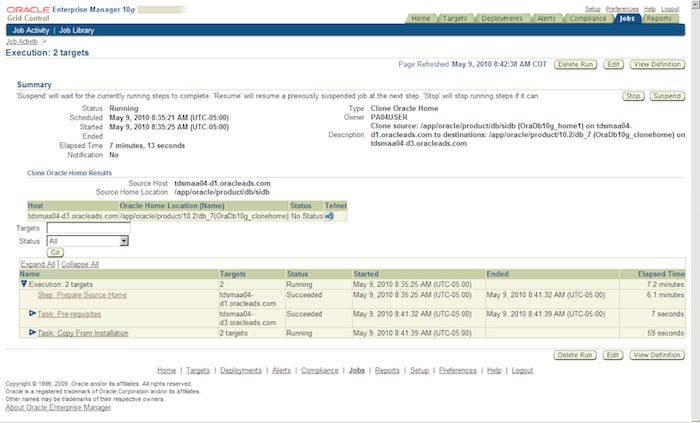Viewport: 700px width, 423px height.
Task: Select the 'No Status' cell in the host table
Action: tap(307, 216)
